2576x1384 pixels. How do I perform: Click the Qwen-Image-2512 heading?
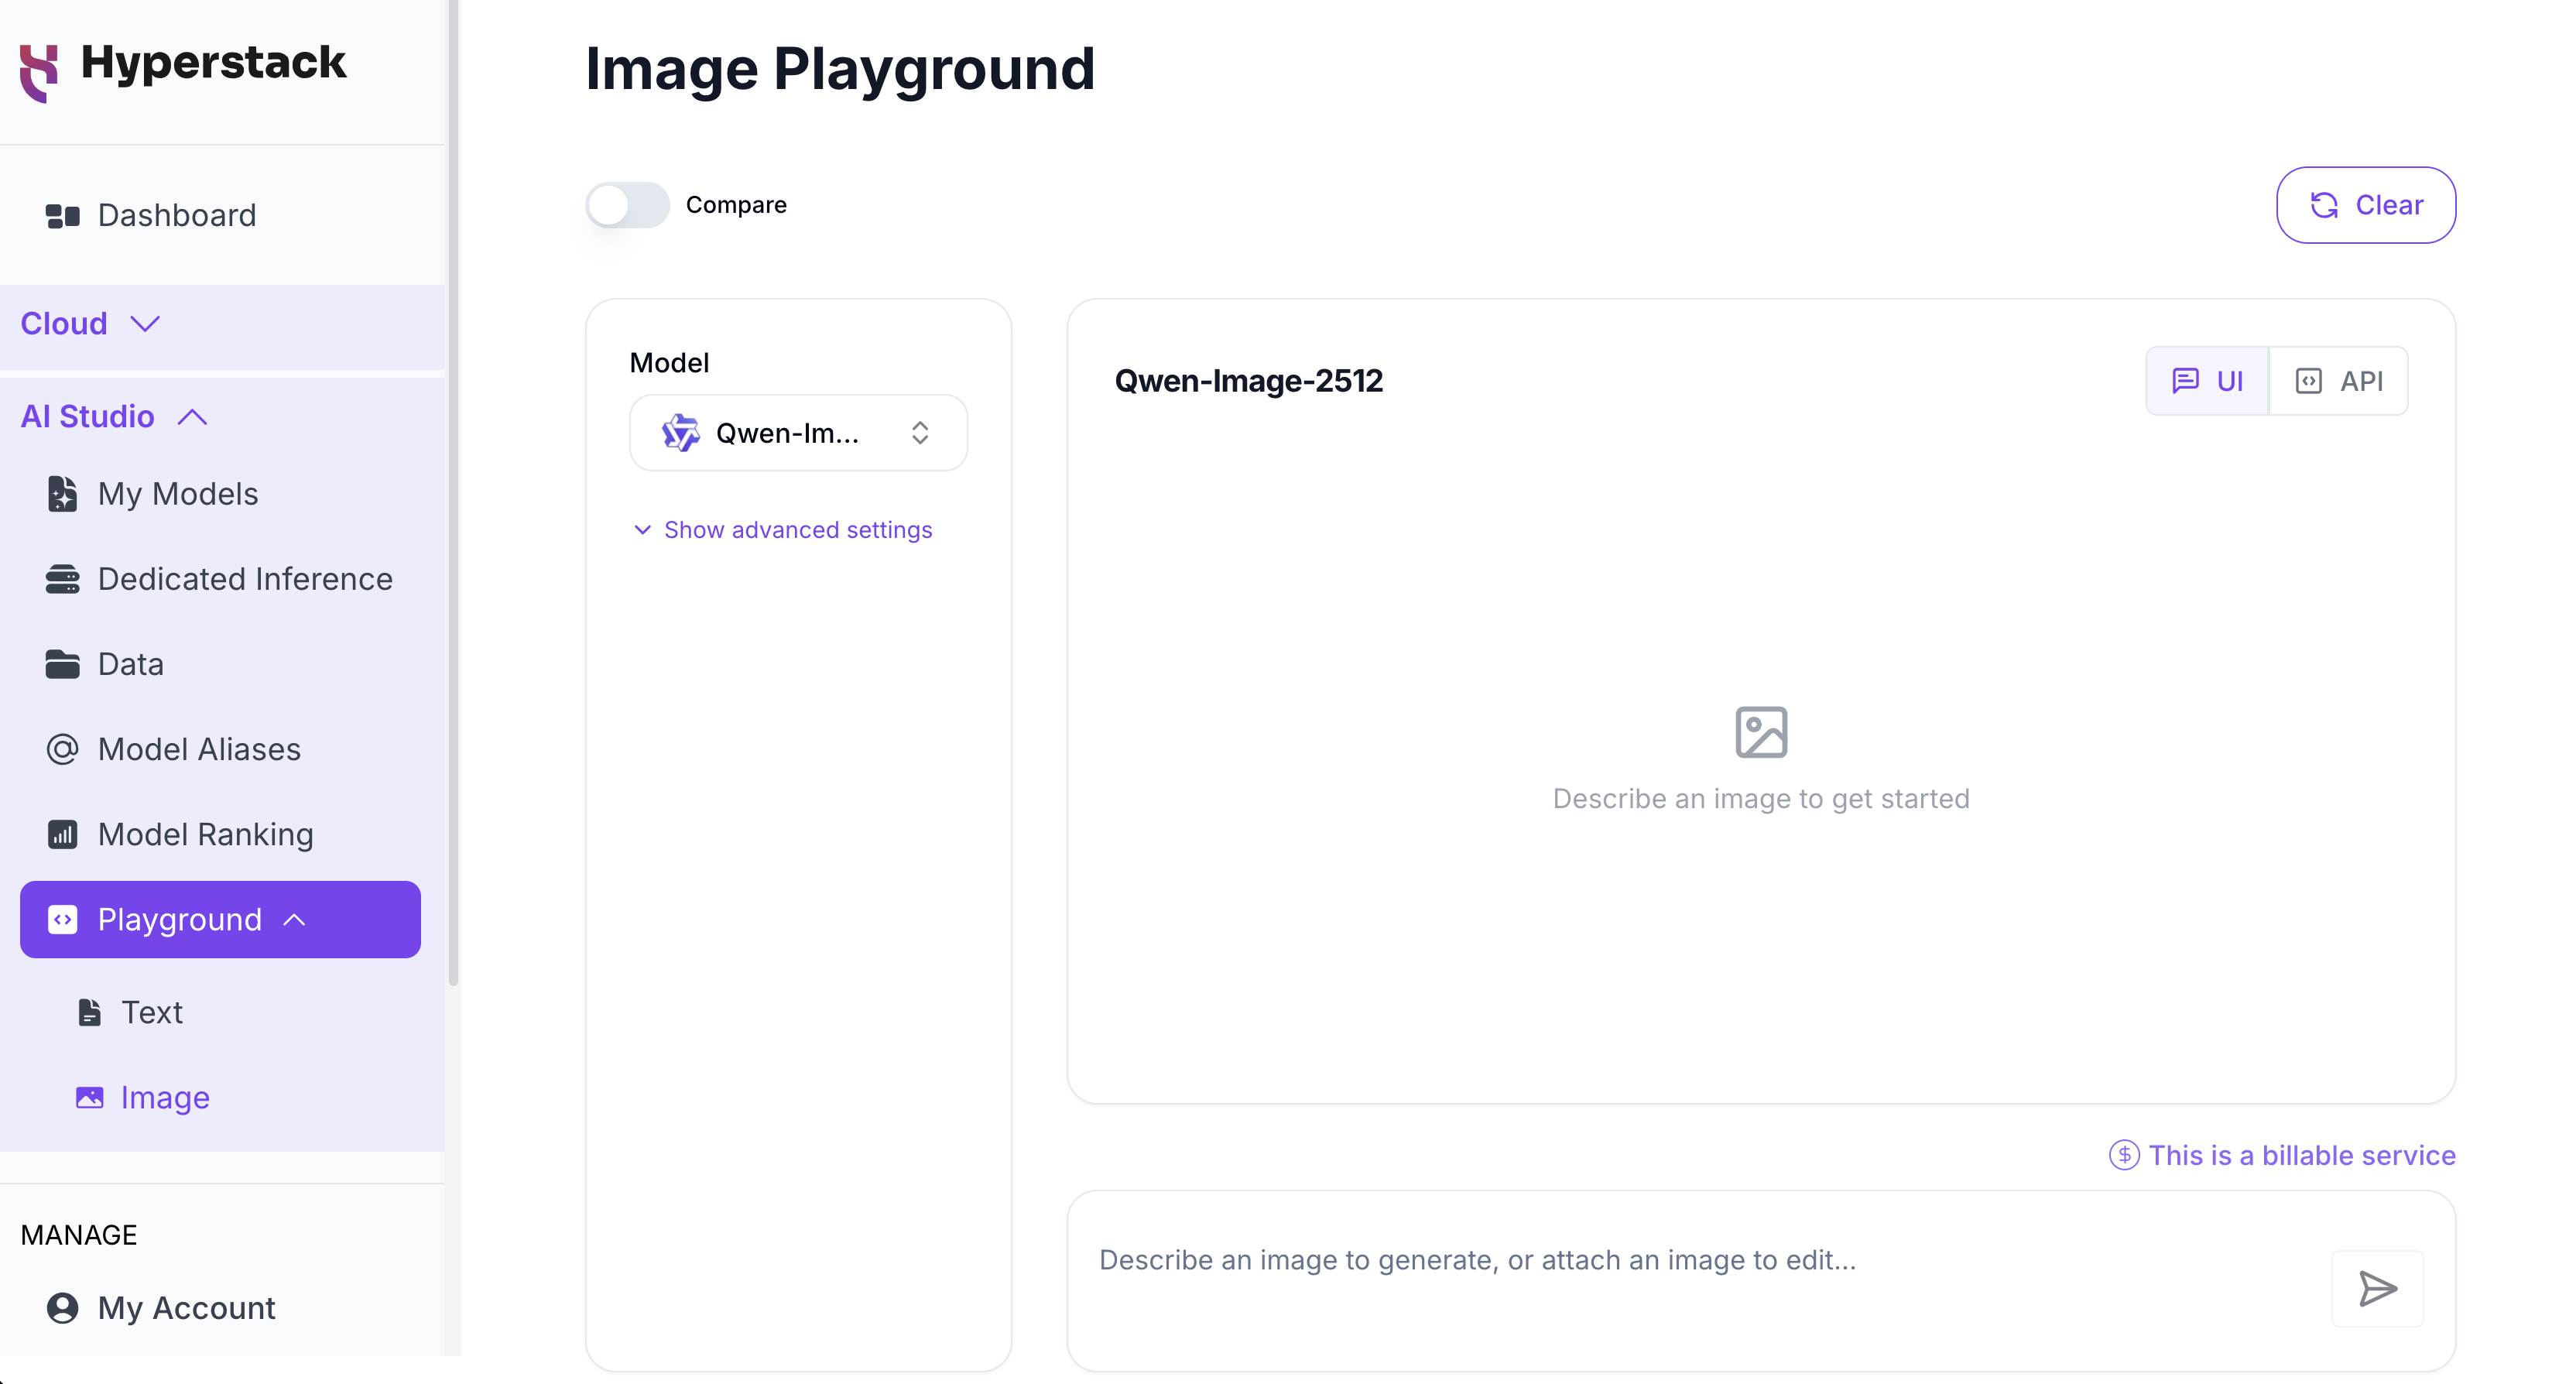pos(1248,381)
